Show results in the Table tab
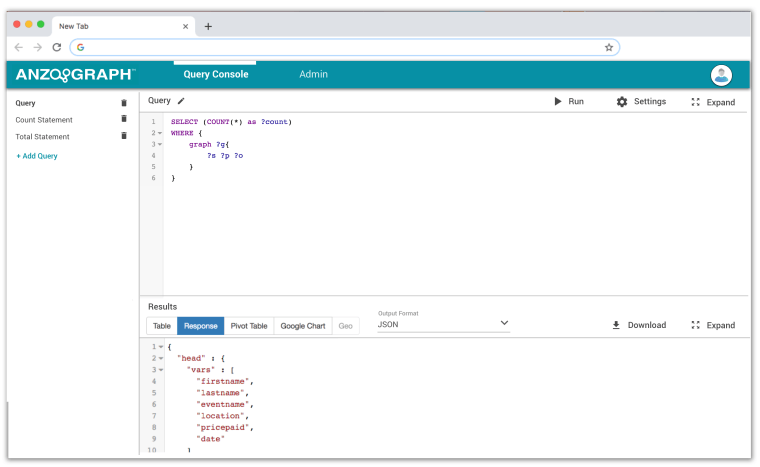This screenshot has width=760, height=467. tap(162, 326)
